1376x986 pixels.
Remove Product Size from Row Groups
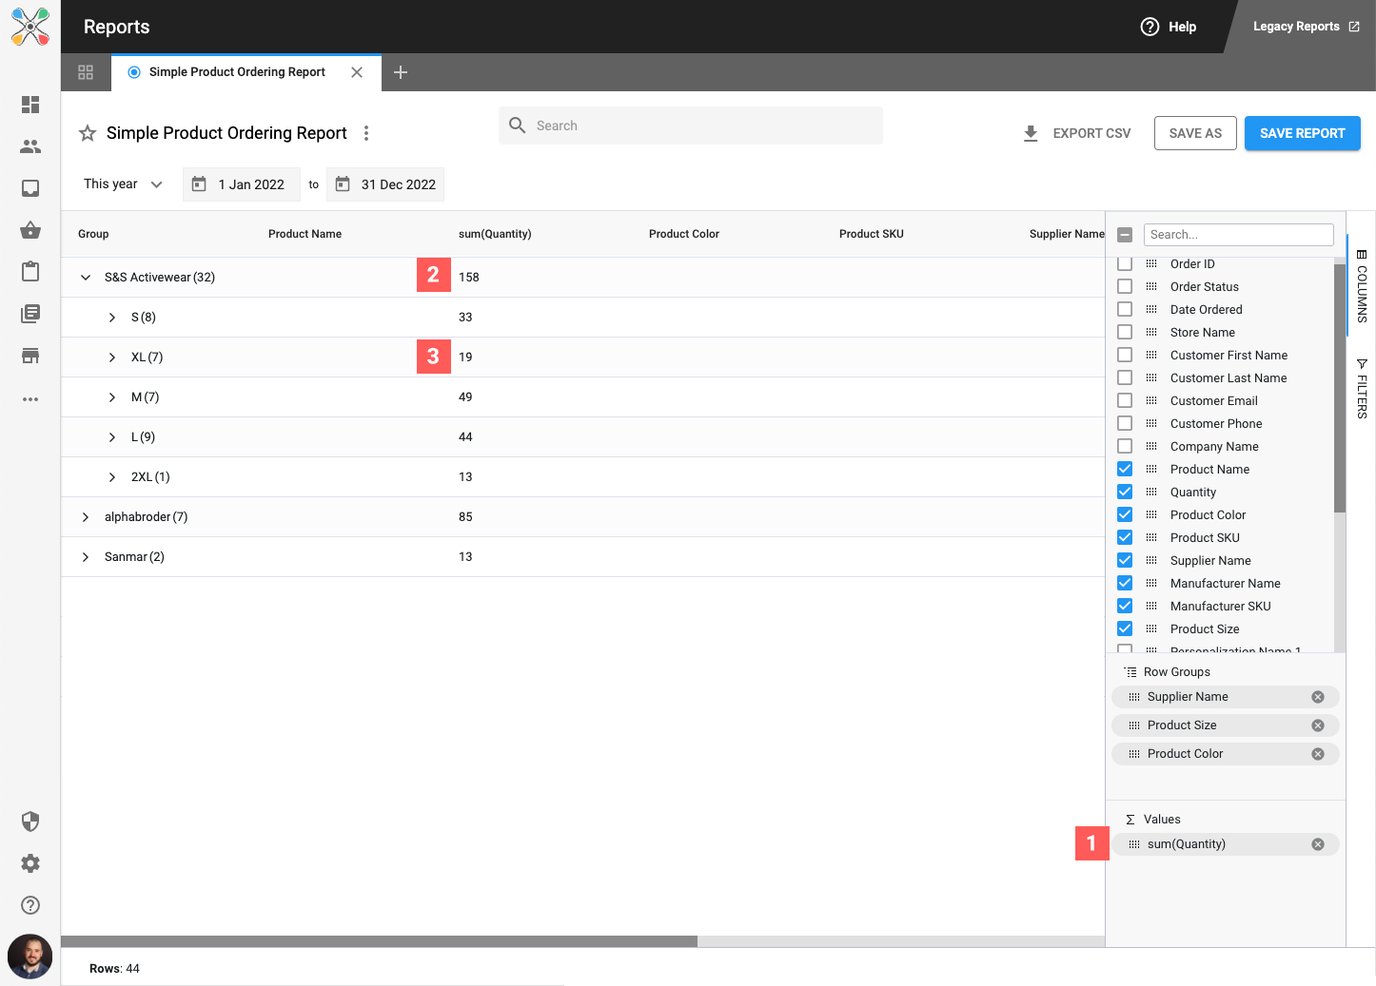[1317, 726]
